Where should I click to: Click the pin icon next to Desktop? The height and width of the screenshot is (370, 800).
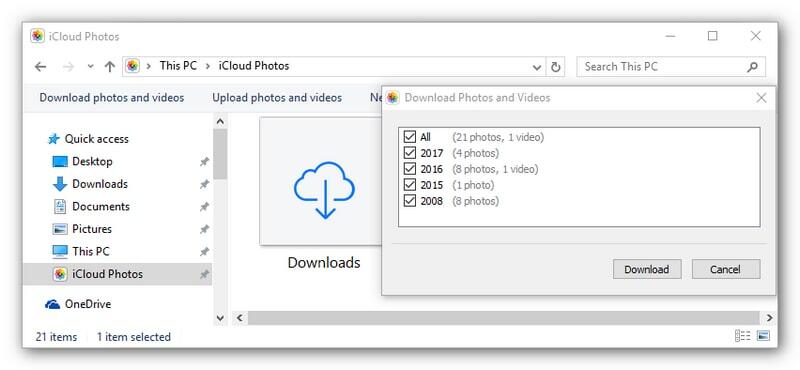click(x=204, y=162)
